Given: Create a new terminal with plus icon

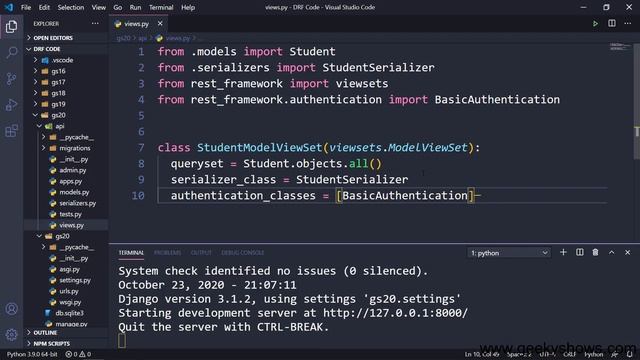Looking at the screenshot, I should [x=563, y=253].
